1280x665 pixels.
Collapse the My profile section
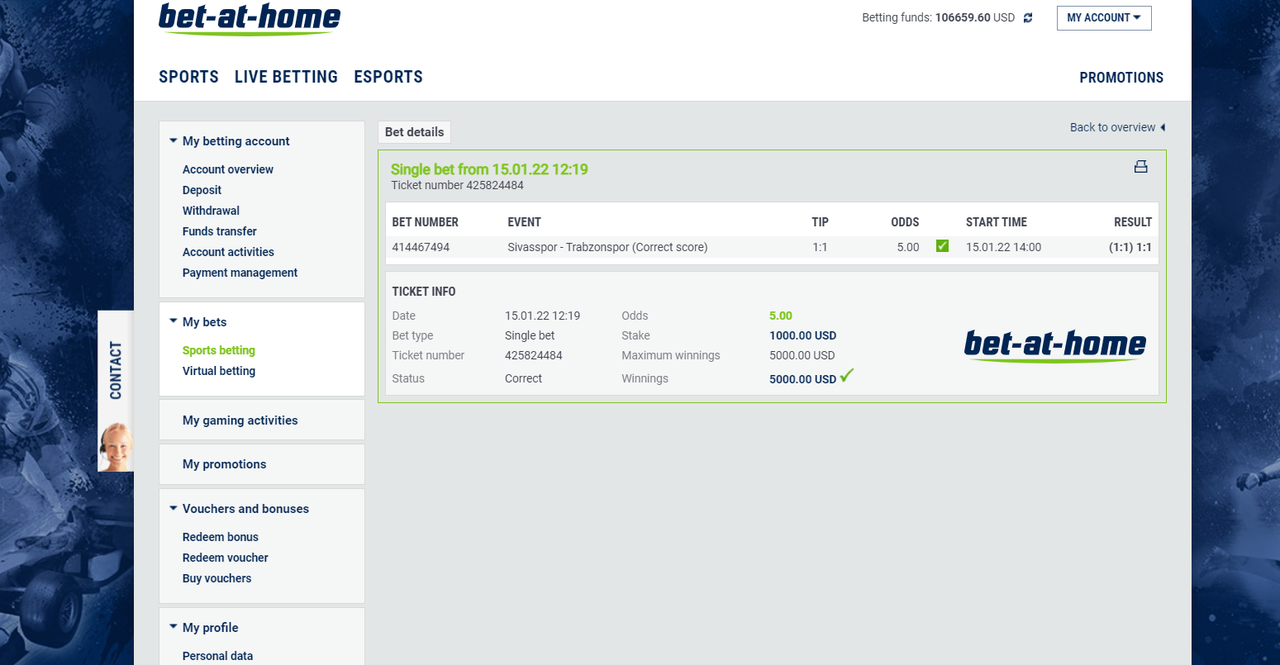click(x=173, y=628)
